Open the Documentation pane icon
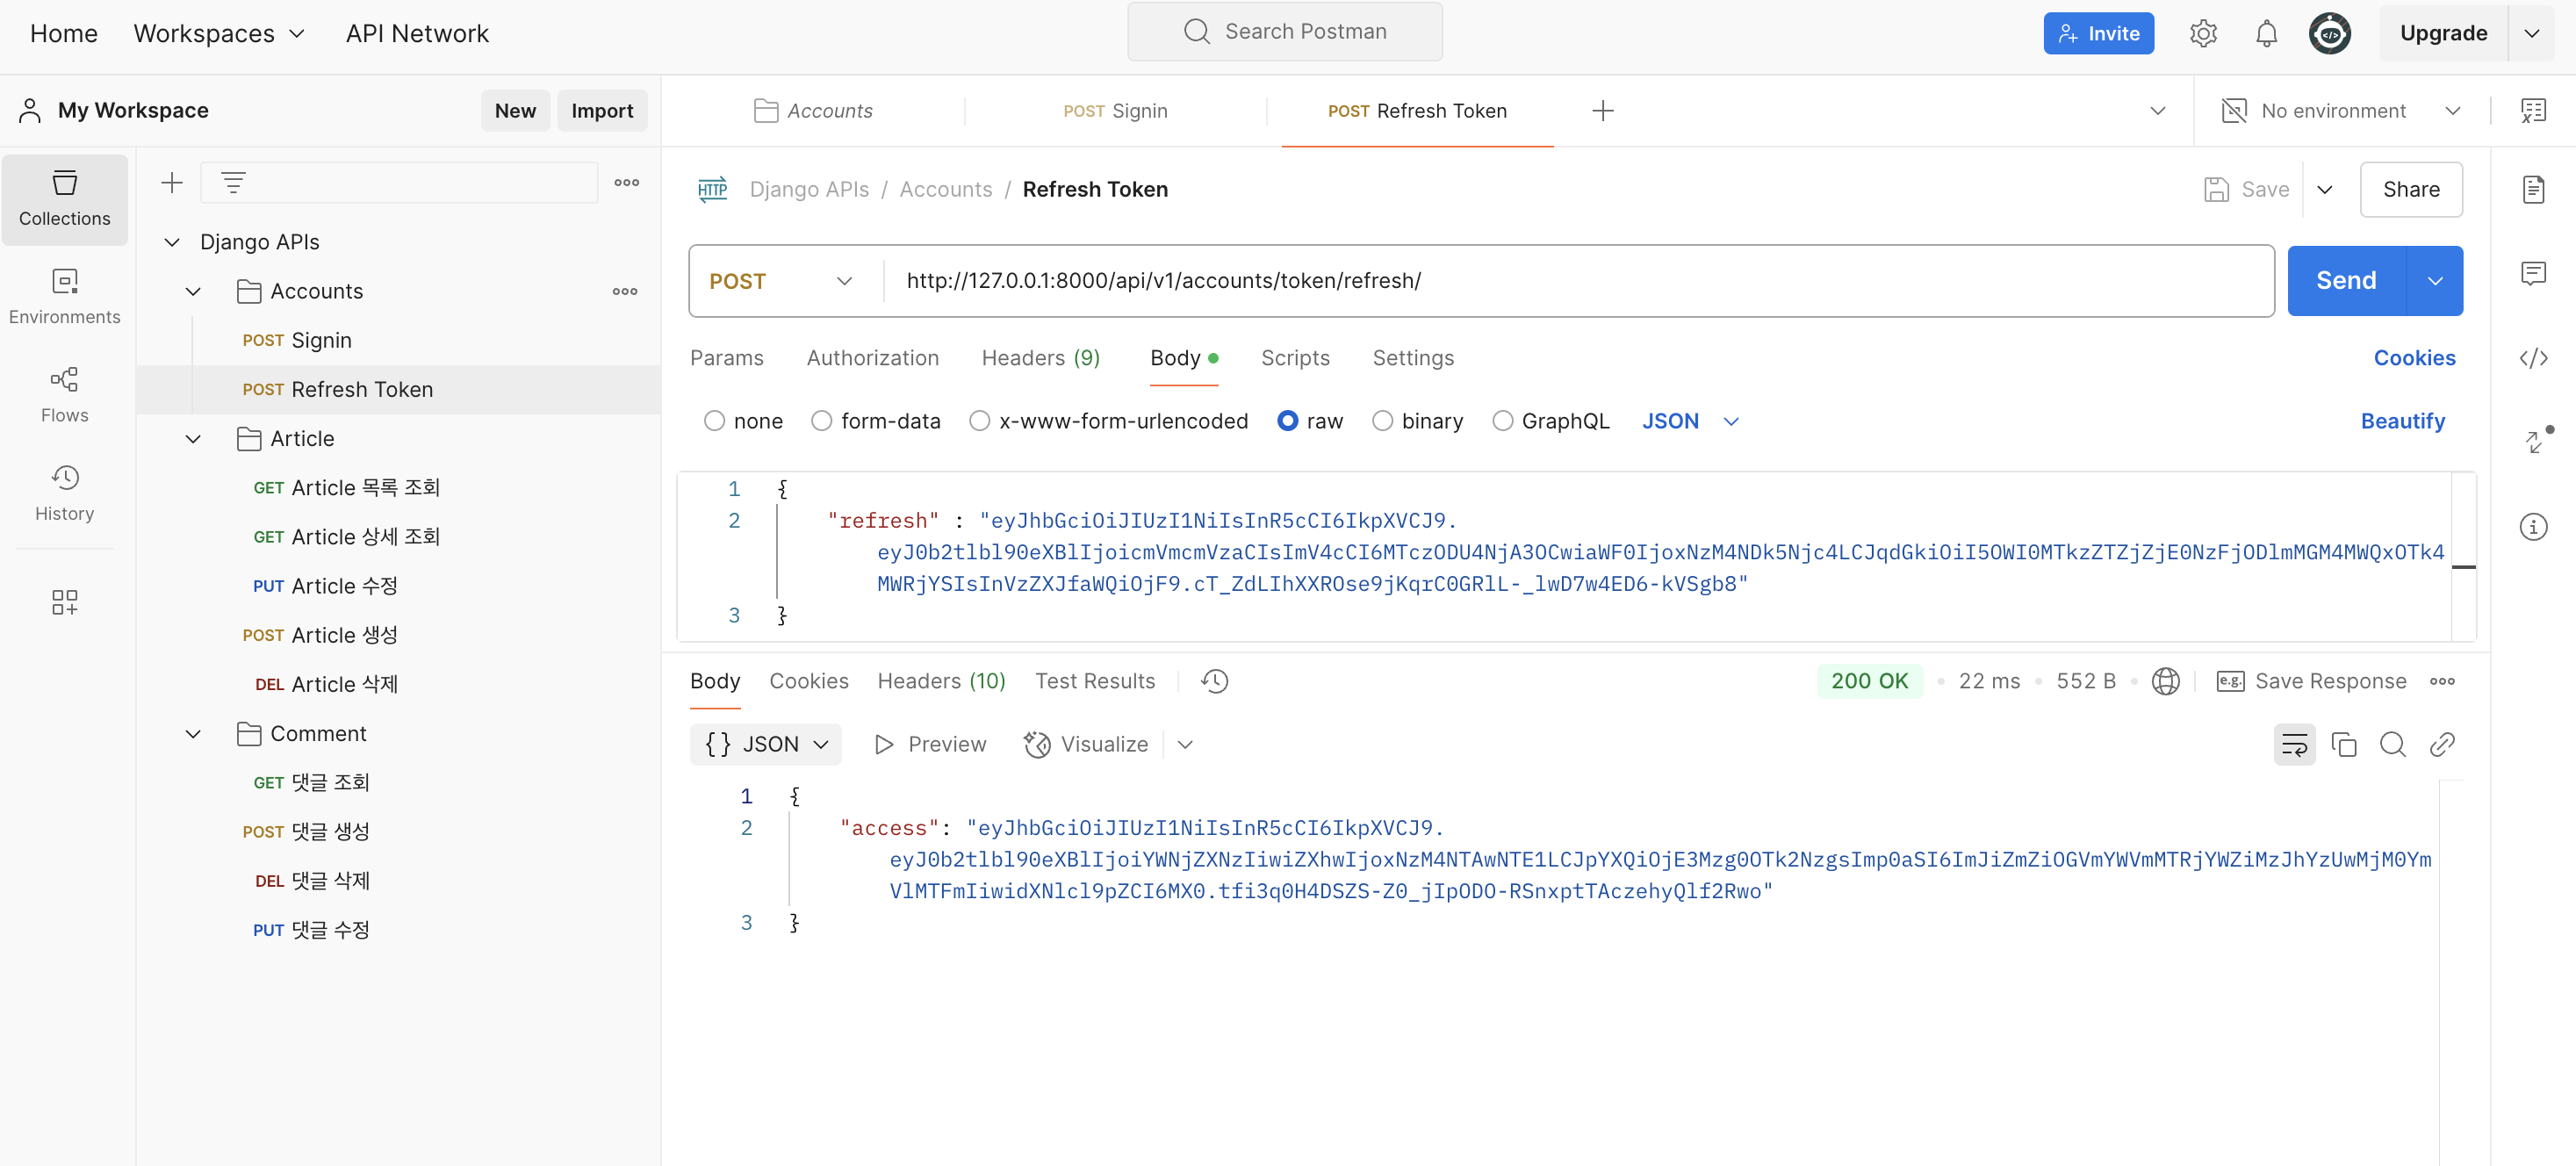Viewport: 2576px width, 1166px height. click(2533, 189)
